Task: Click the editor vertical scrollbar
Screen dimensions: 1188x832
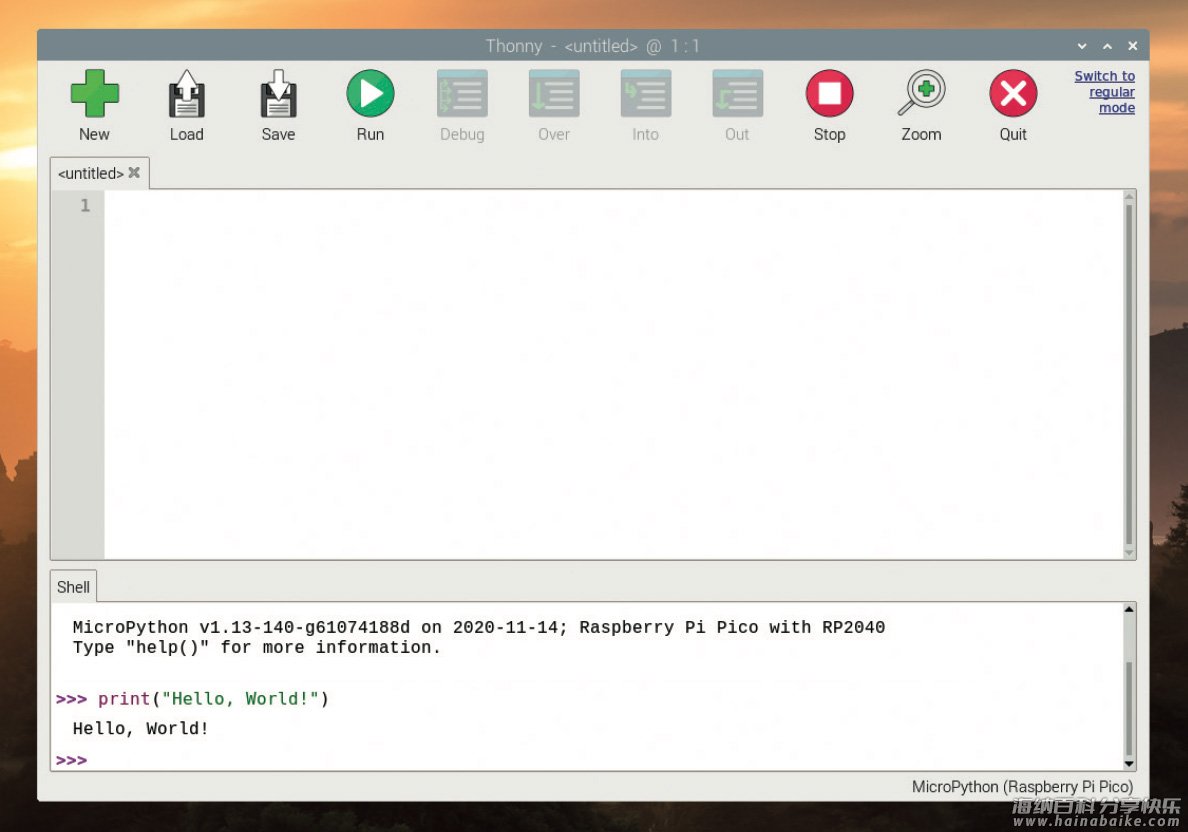Action: [x=1129, y=374]
